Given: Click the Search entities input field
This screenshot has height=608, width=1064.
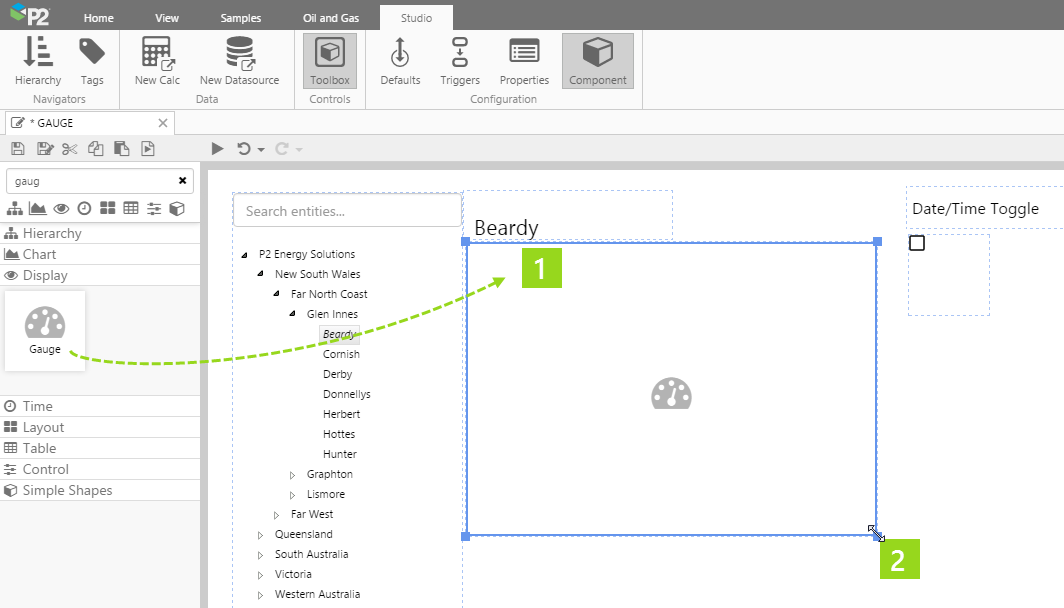Looking at the screenshot, I should pyautogui.click(x=347, y=211).
